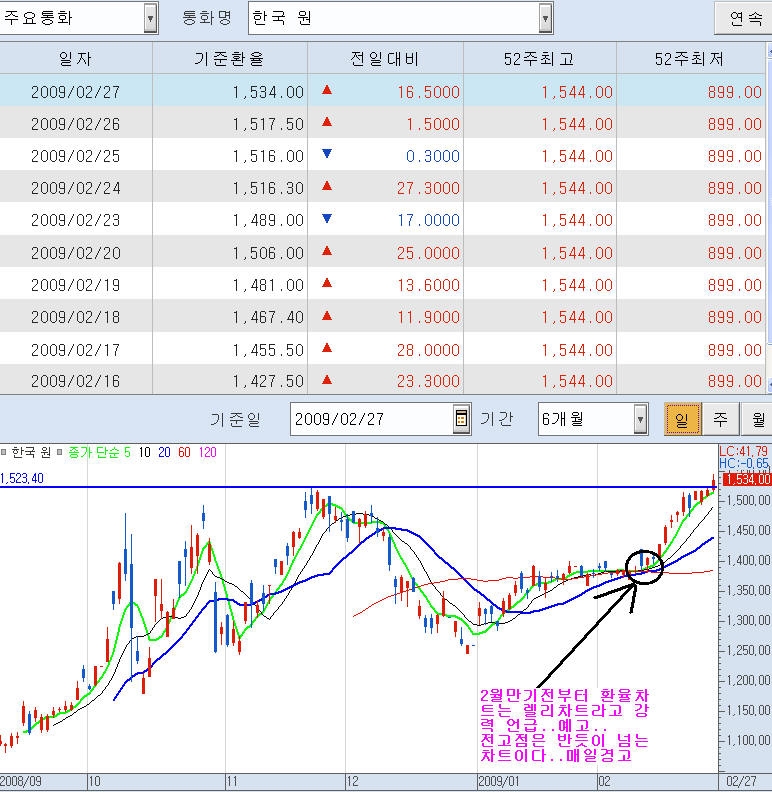Image resolution: width=772 pixels, height=792 pixels.
Task: Click the red 1,534.00 price label on chart
Action: [x=743, y=480]
